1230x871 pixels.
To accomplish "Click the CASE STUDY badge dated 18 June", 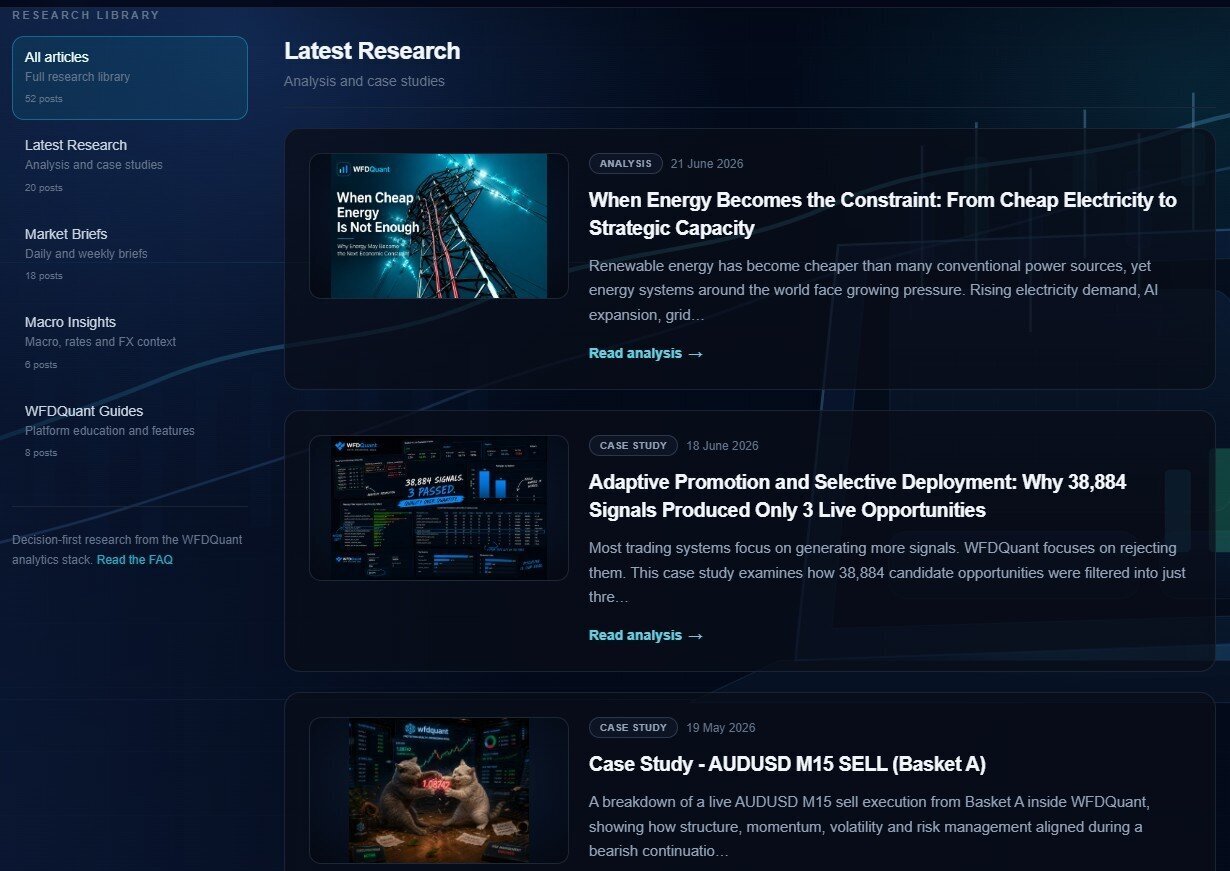I will [x=633, y=446].
